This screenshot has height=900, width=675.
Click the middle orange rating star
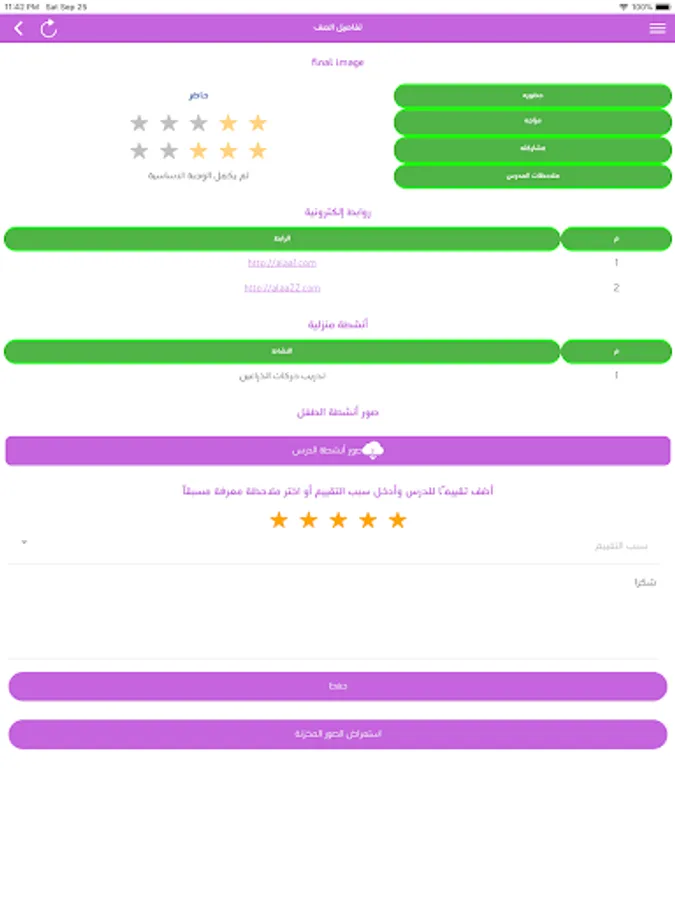(x=338, y=520)
